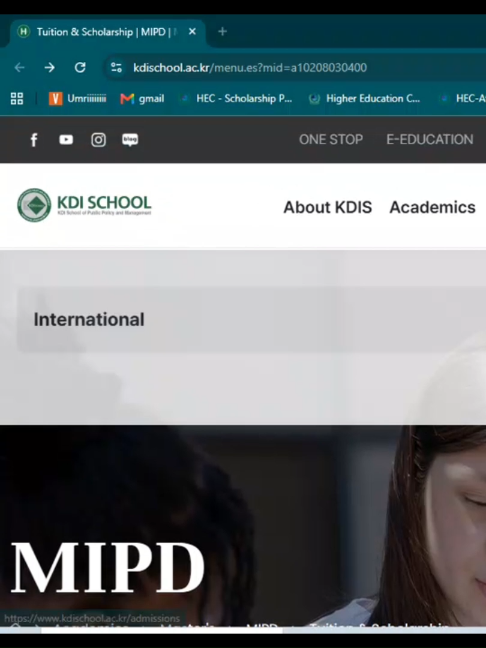Click the KDI SCHOOL logo
The image size is (486, 648).
click(x=84, y=205)
